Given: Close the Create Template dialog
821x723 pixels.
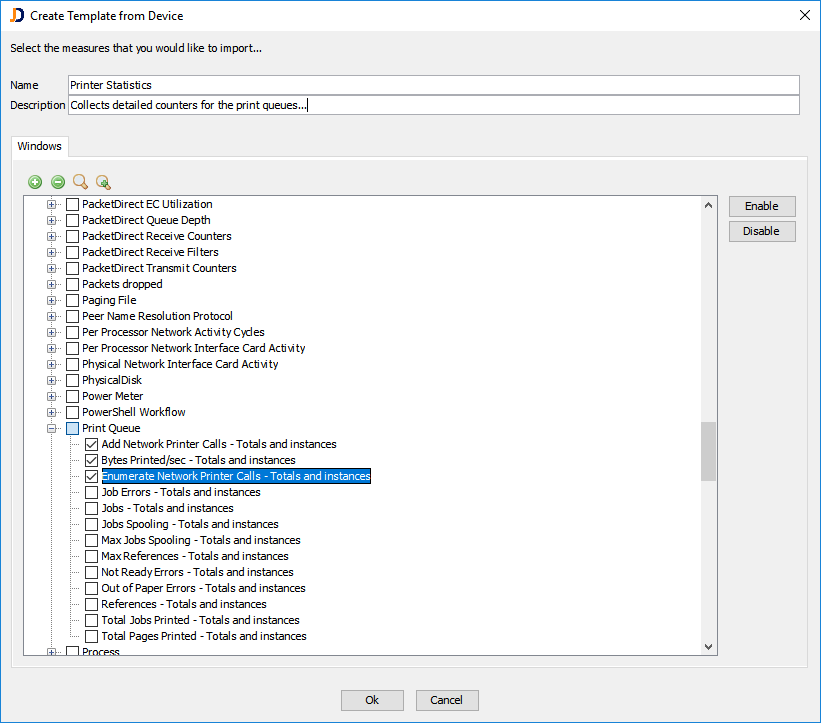Looking at the screenshot, I should tap(805, 15).
